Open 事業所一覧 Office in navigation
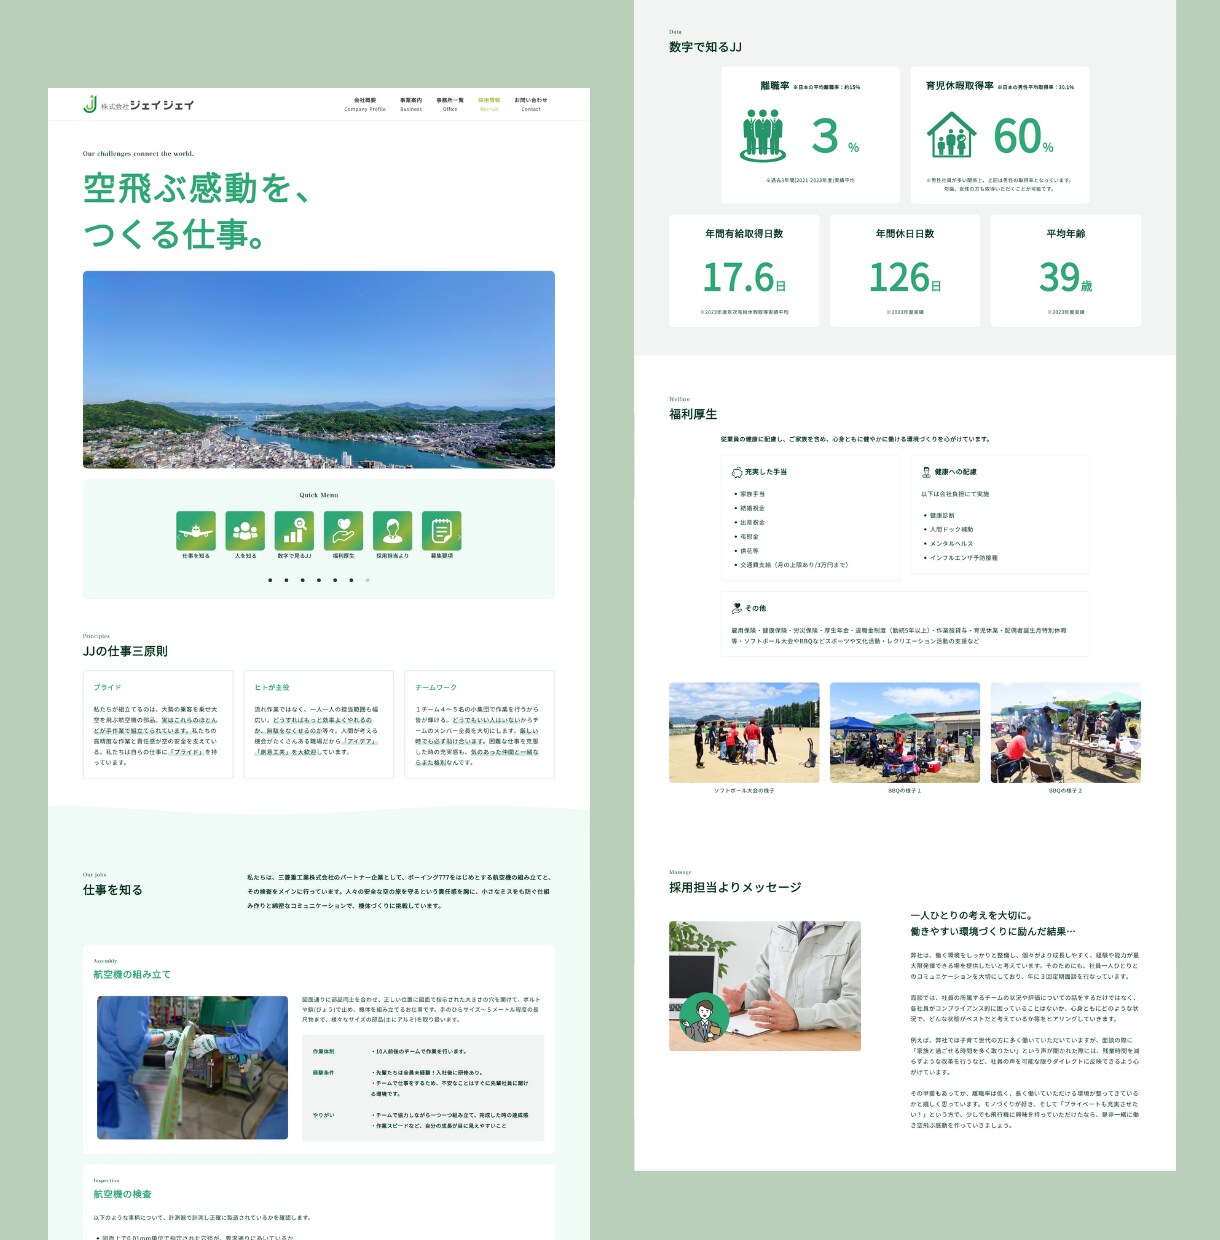The width and height of the screenshot is (1220, 1240). [x=450, y=104]
